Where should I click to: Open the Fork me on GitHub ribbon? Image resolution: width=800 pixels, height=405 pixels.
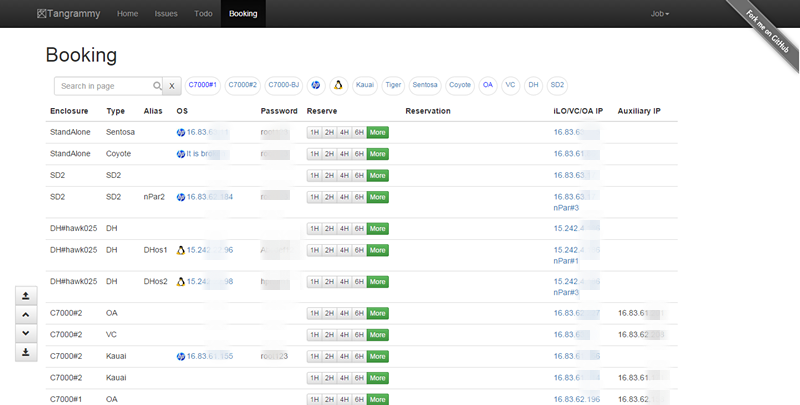(x=767, y=32)
